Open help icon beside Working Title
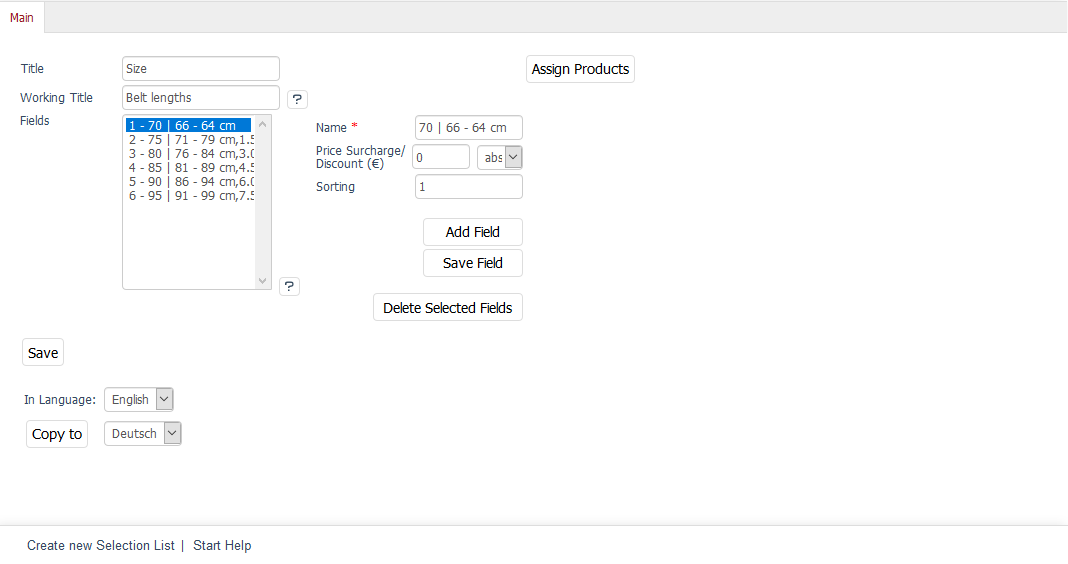 (x=297, y=99)
